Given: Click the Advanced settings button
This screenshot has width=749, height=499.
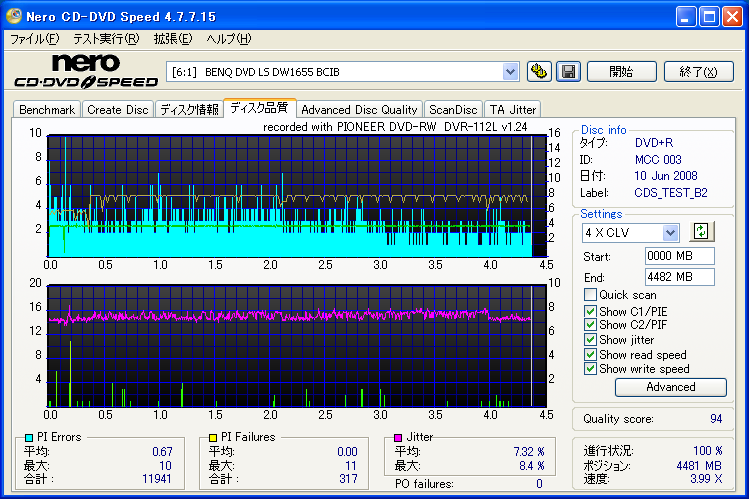Looking at the screenshot, I should pyautogui.click(x=670, y=387).
